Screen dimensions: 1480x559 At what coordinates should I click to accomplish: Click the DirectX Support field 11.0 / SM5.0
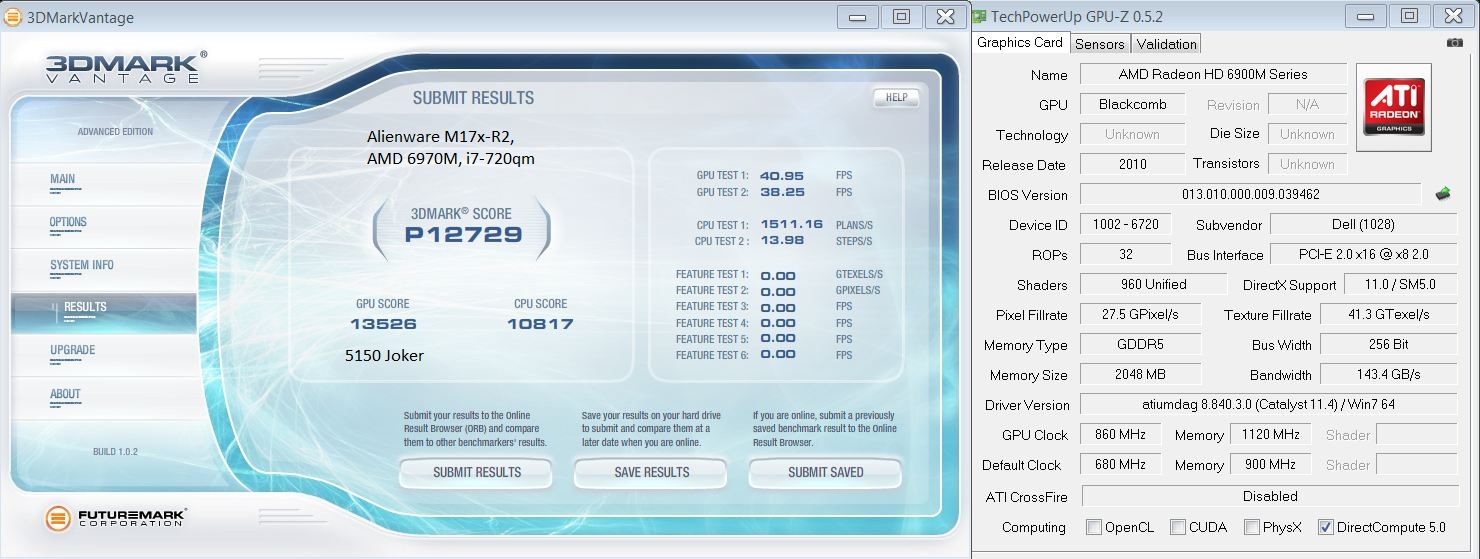(1400, 284)
